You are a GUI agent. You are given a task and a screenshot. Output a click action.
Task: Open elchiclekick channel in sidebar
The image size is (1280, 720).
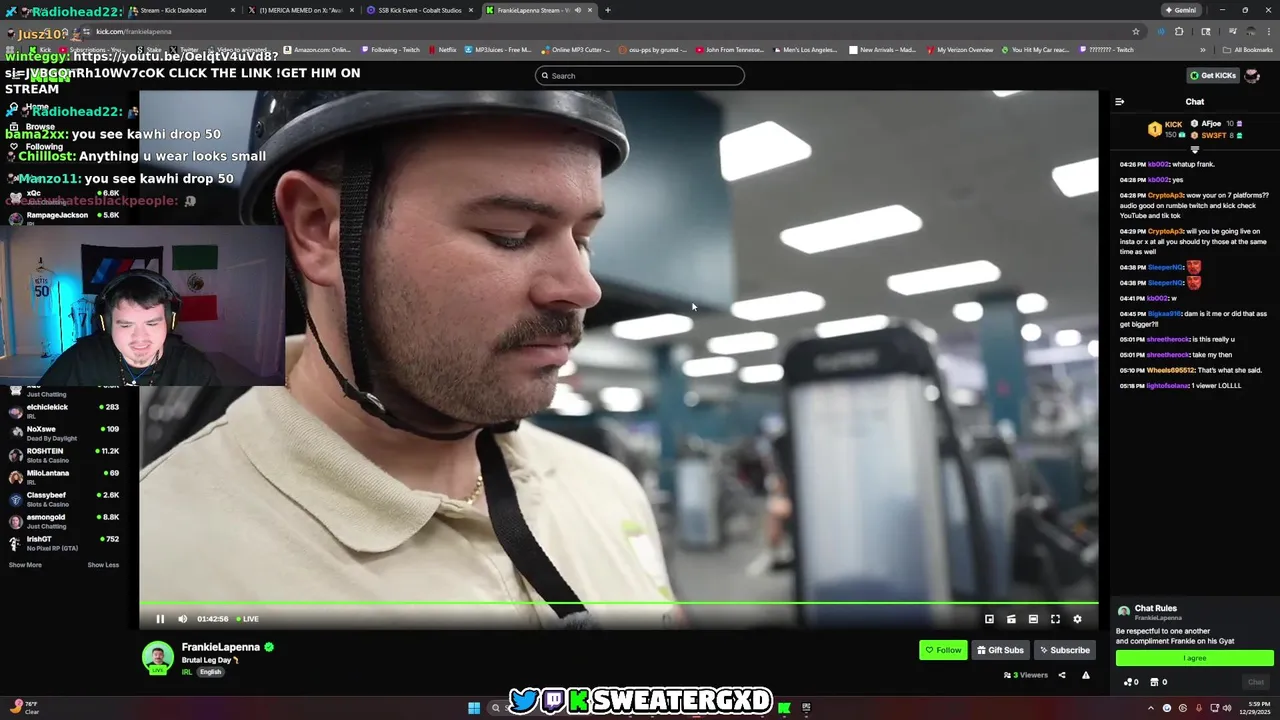pyautogui.click(x=64, y=410)
